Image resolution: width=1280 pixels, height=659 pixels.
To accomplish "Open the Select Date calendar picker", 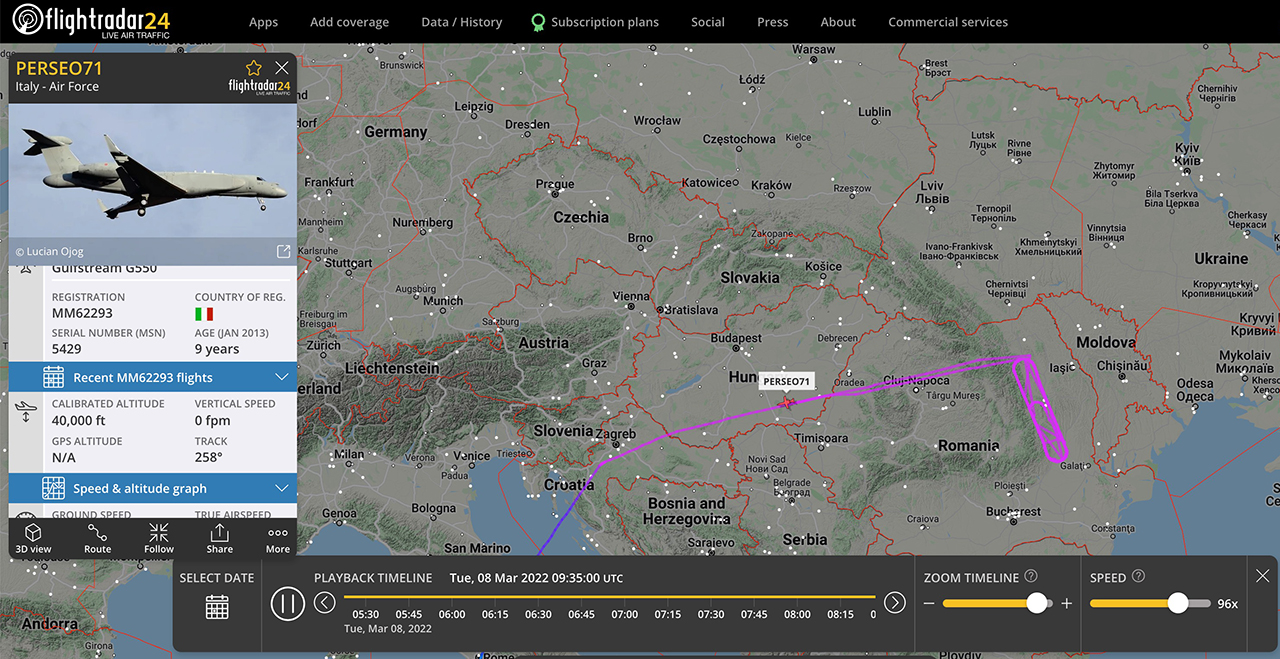I will coord(216,605).
